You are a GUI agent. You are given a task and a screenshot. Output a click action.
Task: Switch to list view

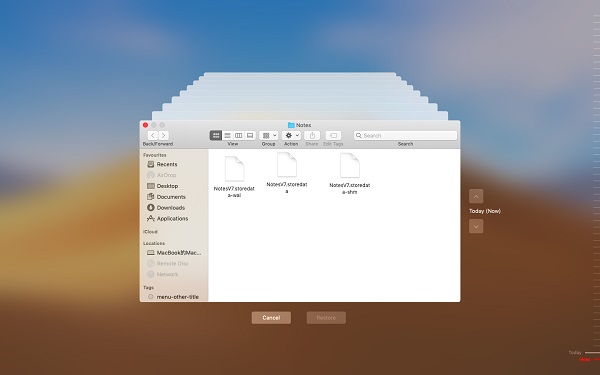pos(227,135)
